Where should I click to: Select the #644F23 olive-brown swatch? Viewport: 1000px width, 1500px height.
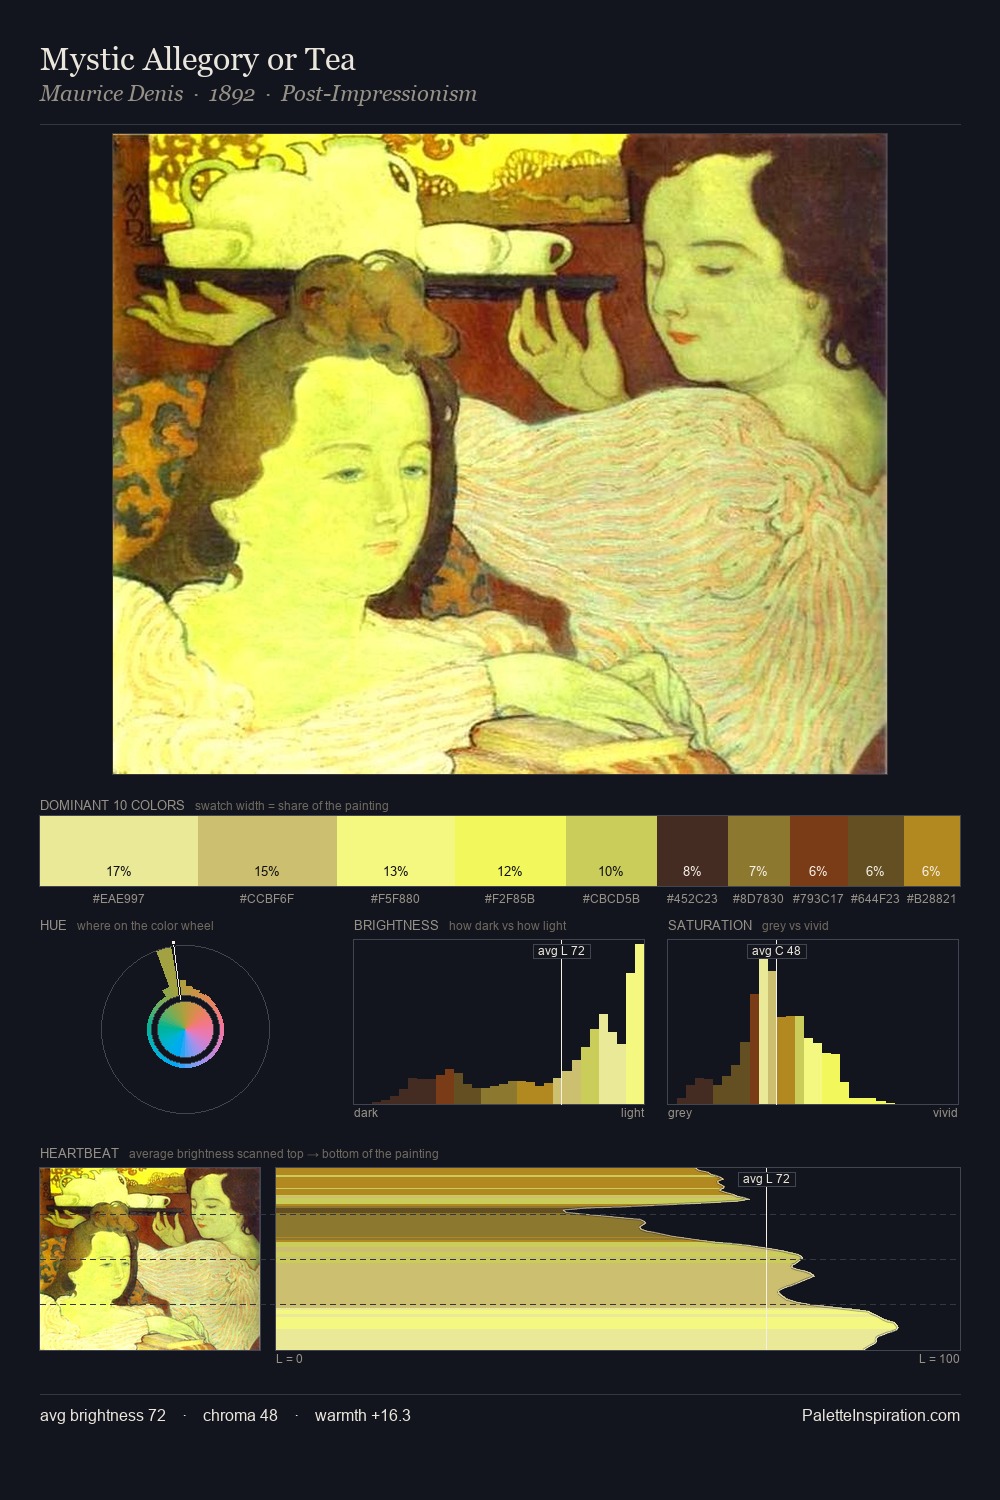pyautogui.click(x=876, y=851)
